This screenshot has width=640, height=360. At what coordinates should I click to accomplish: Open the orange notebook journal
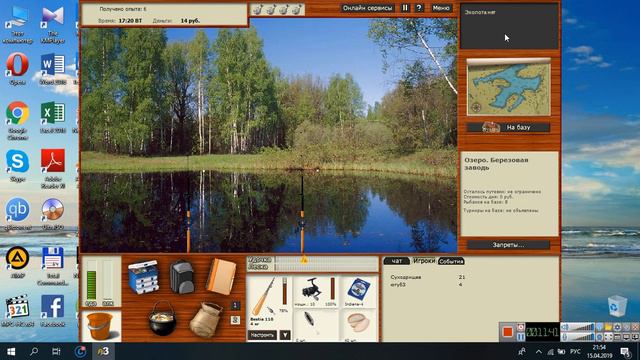tap(221, 277)
